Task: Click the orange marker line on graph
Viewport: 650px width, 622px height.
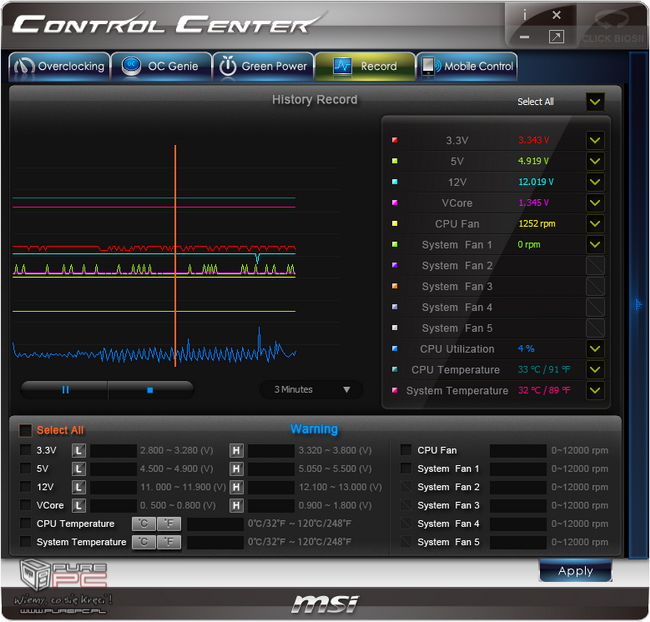Action: tap(175, 255)
